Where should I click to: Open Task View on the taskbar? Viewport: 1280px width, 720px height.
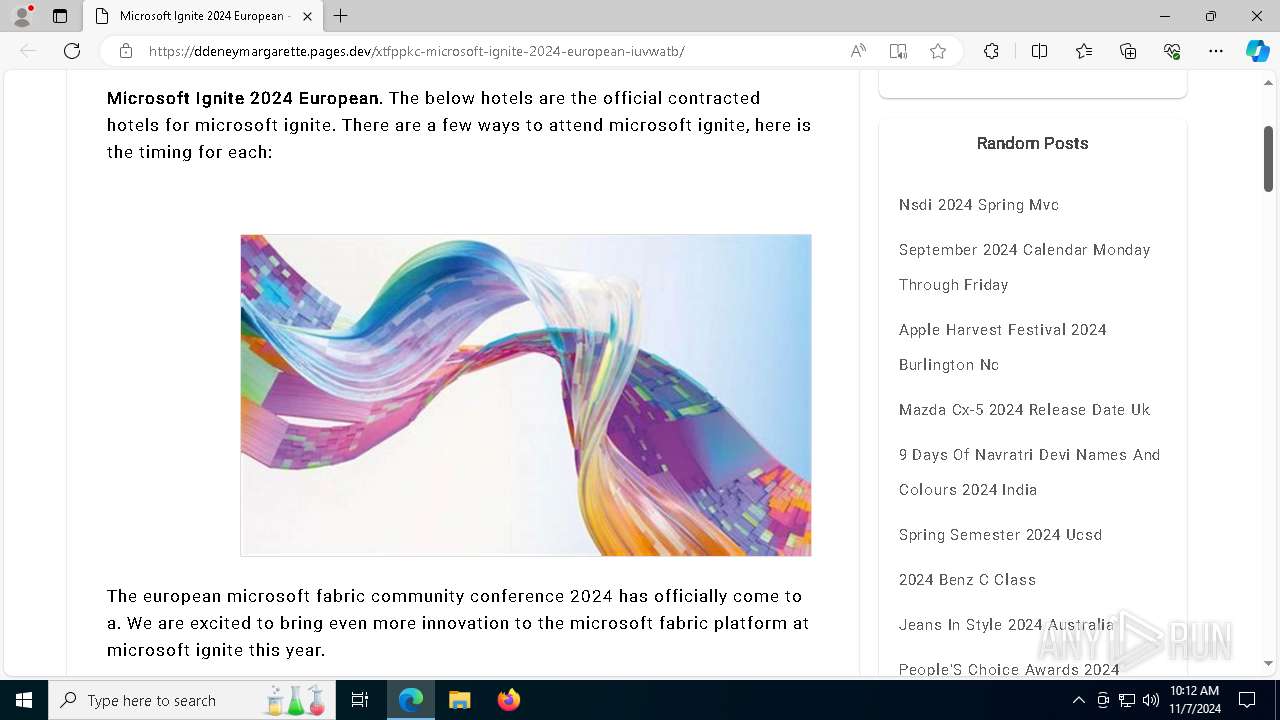click(360, 700)
